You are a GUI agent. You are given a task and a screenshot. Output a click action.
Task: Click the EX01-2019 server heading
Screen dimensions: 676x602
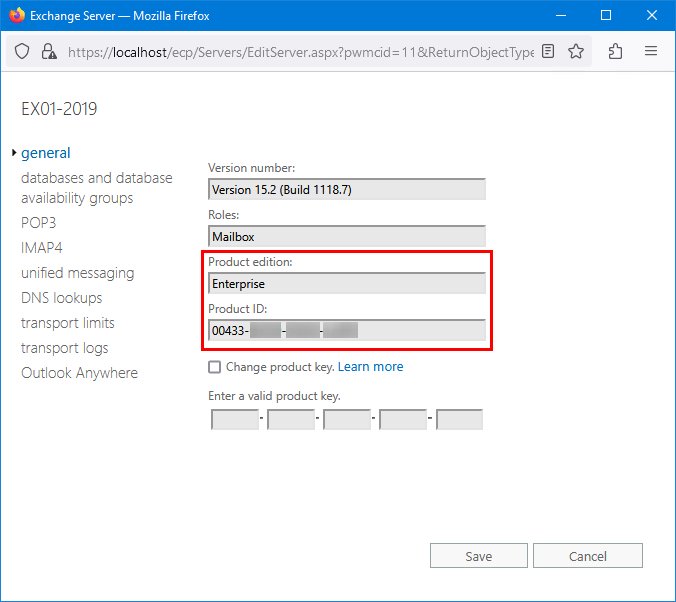pos(59,109)
